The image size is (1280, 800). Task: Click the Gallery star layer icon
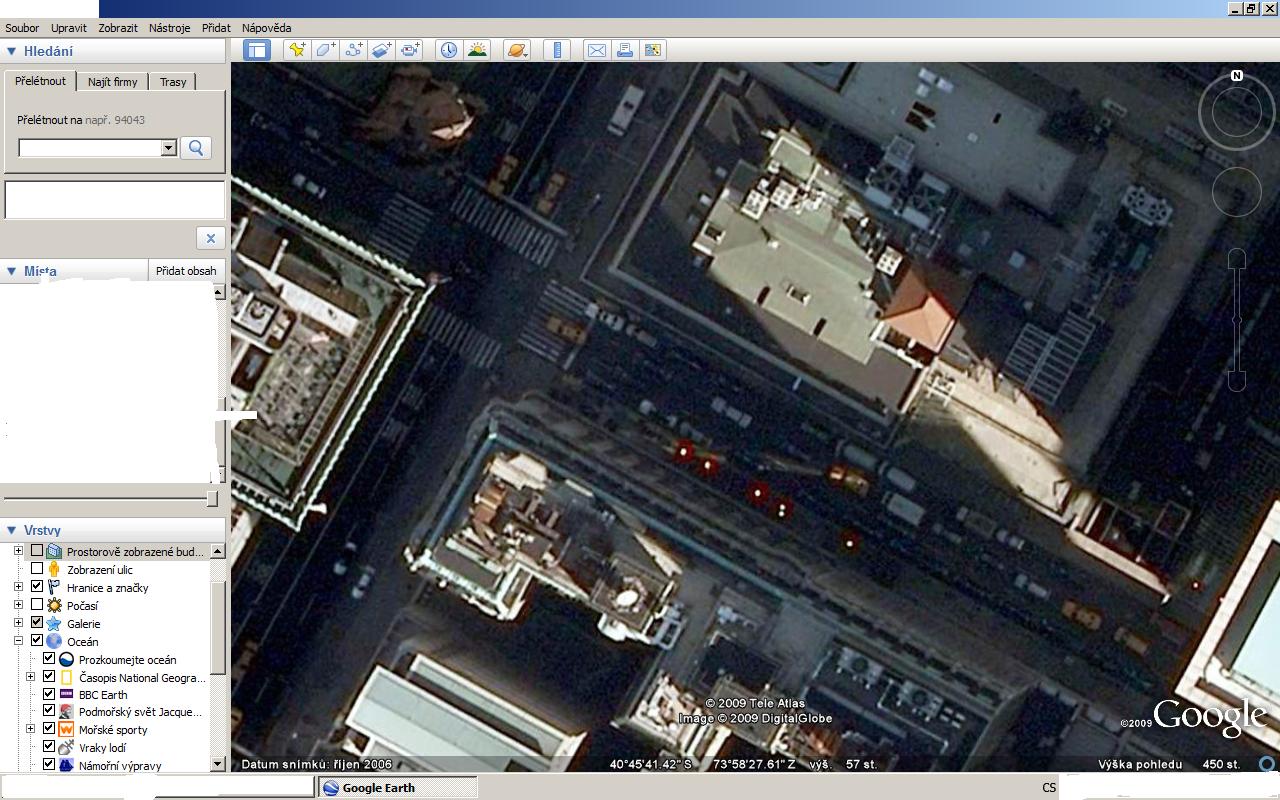(54, 624)
